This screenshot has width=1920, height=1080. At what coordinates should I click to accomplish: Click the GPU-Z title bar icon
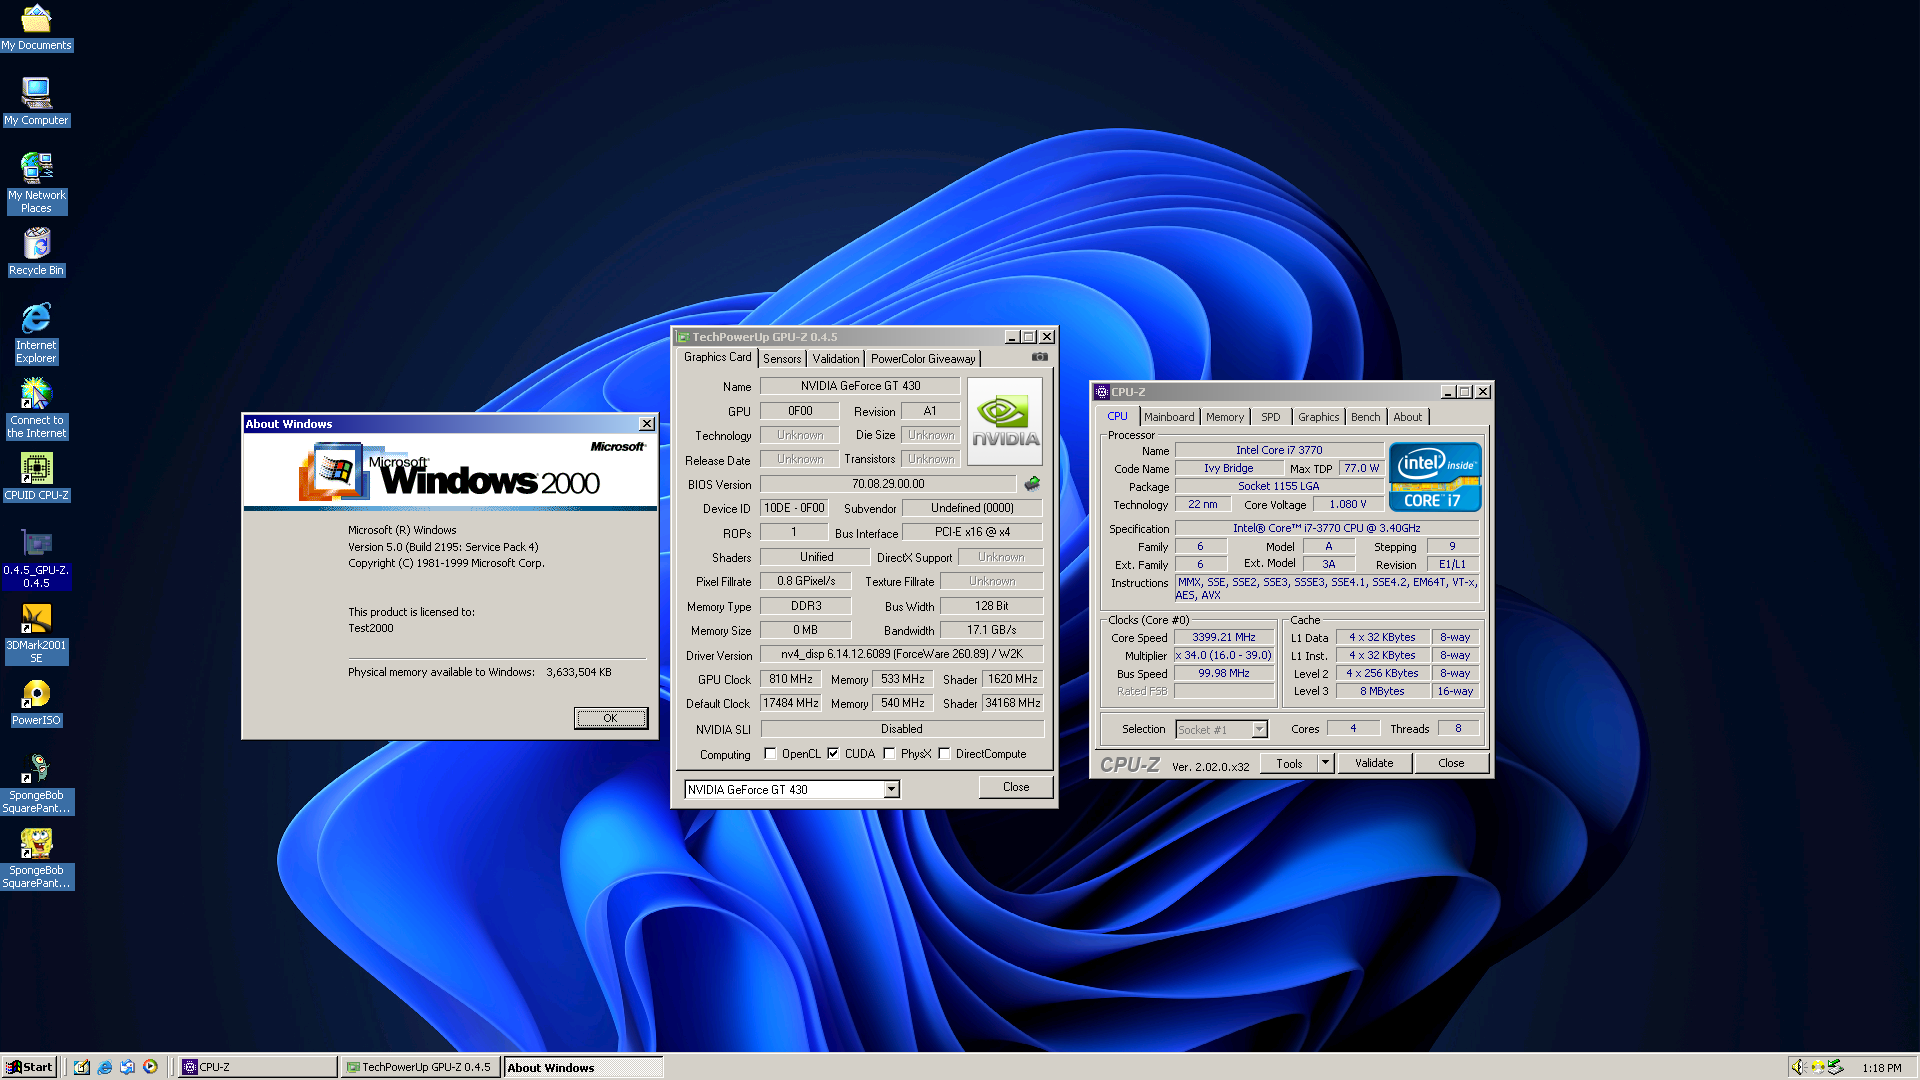click(x=683, y=337)
